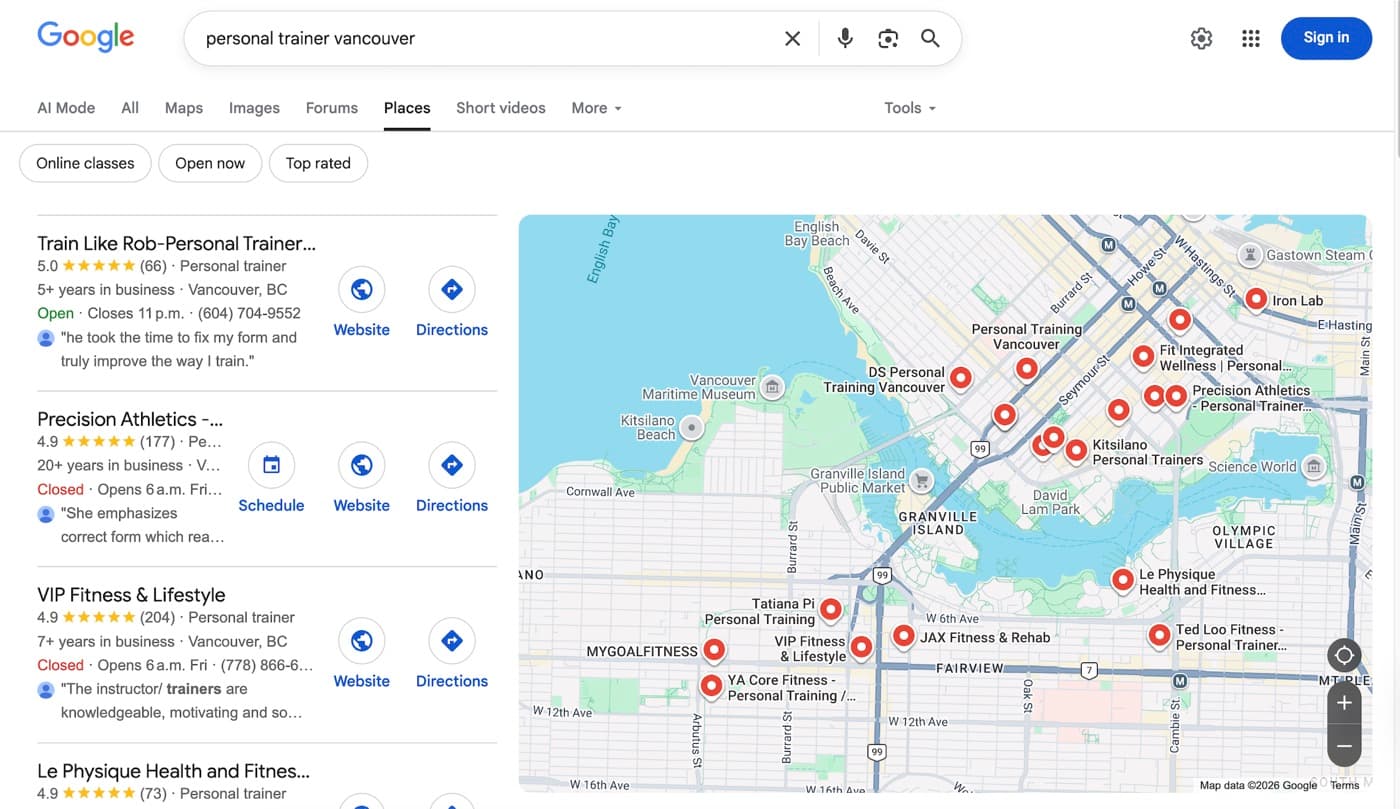This screenshot has height=809, width=1400.
Task: Click the Granville Island Public Market marker
Action: coord(922,481)
